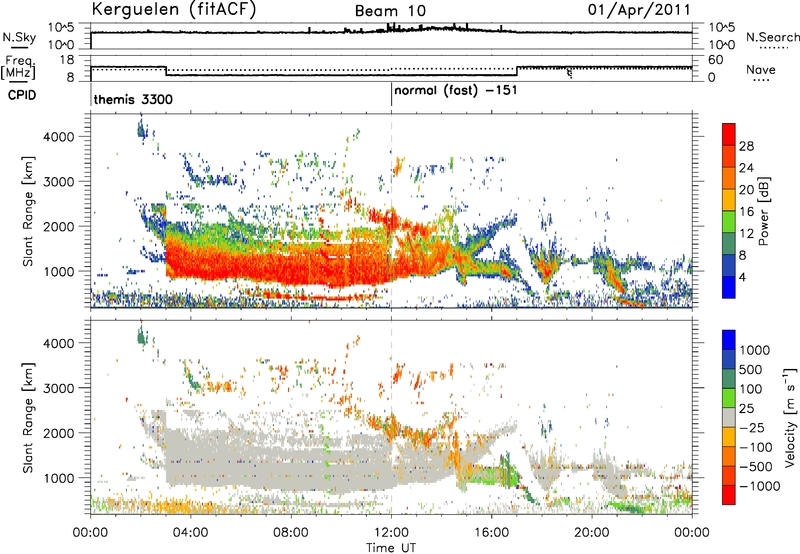Click "4000" range tick of velocity panel
The image size is (800, 554).
(x=59, y=343)
